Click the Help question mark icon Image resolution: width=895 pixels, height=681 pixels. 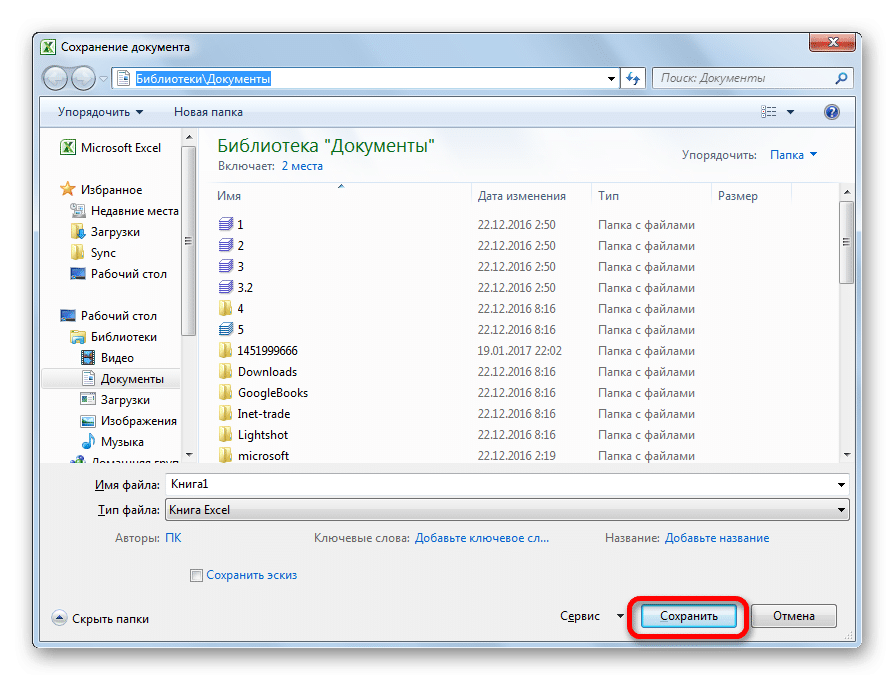coord(830,112)
